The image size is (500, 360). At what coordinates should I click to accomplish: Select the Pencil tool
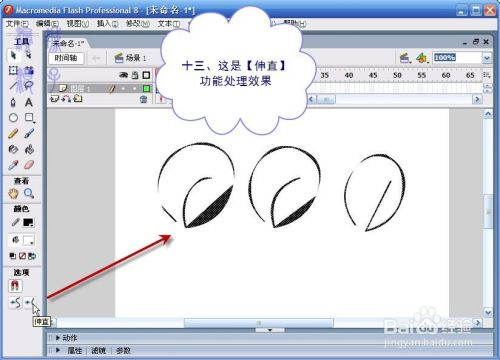13,134
